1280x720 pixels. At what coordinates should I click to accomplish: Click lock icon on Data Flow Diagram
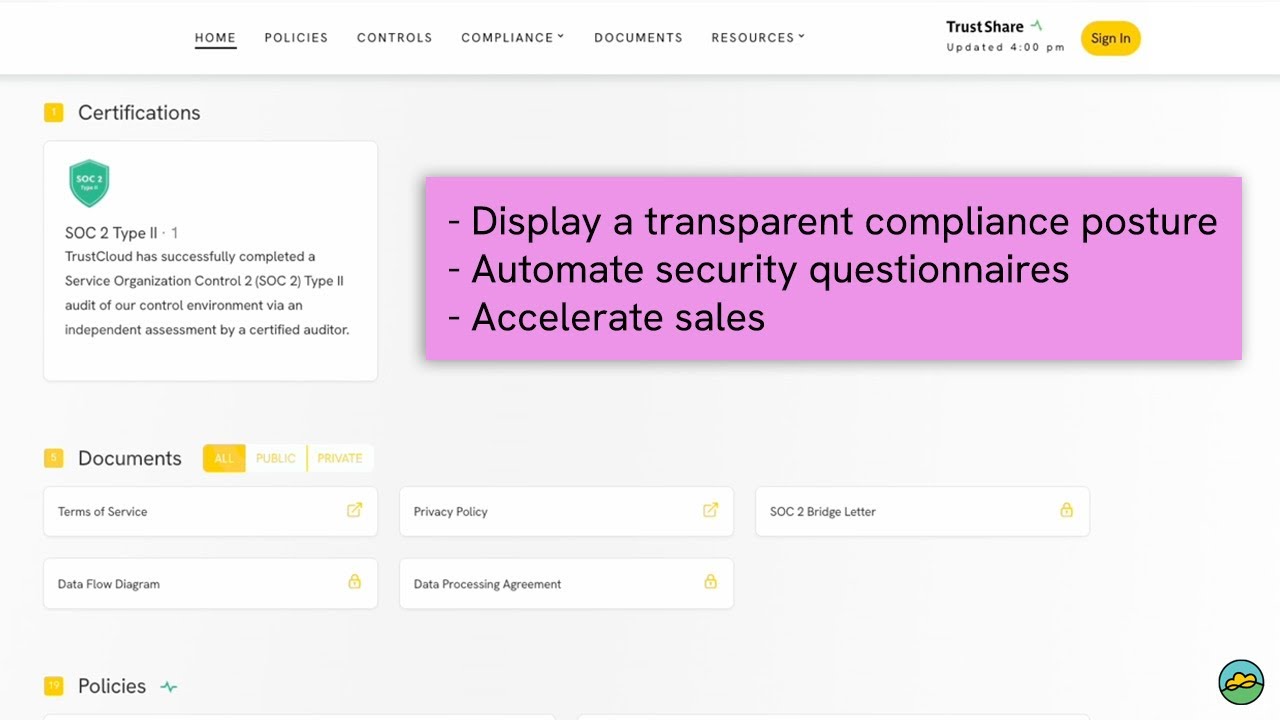pos(354,581)
